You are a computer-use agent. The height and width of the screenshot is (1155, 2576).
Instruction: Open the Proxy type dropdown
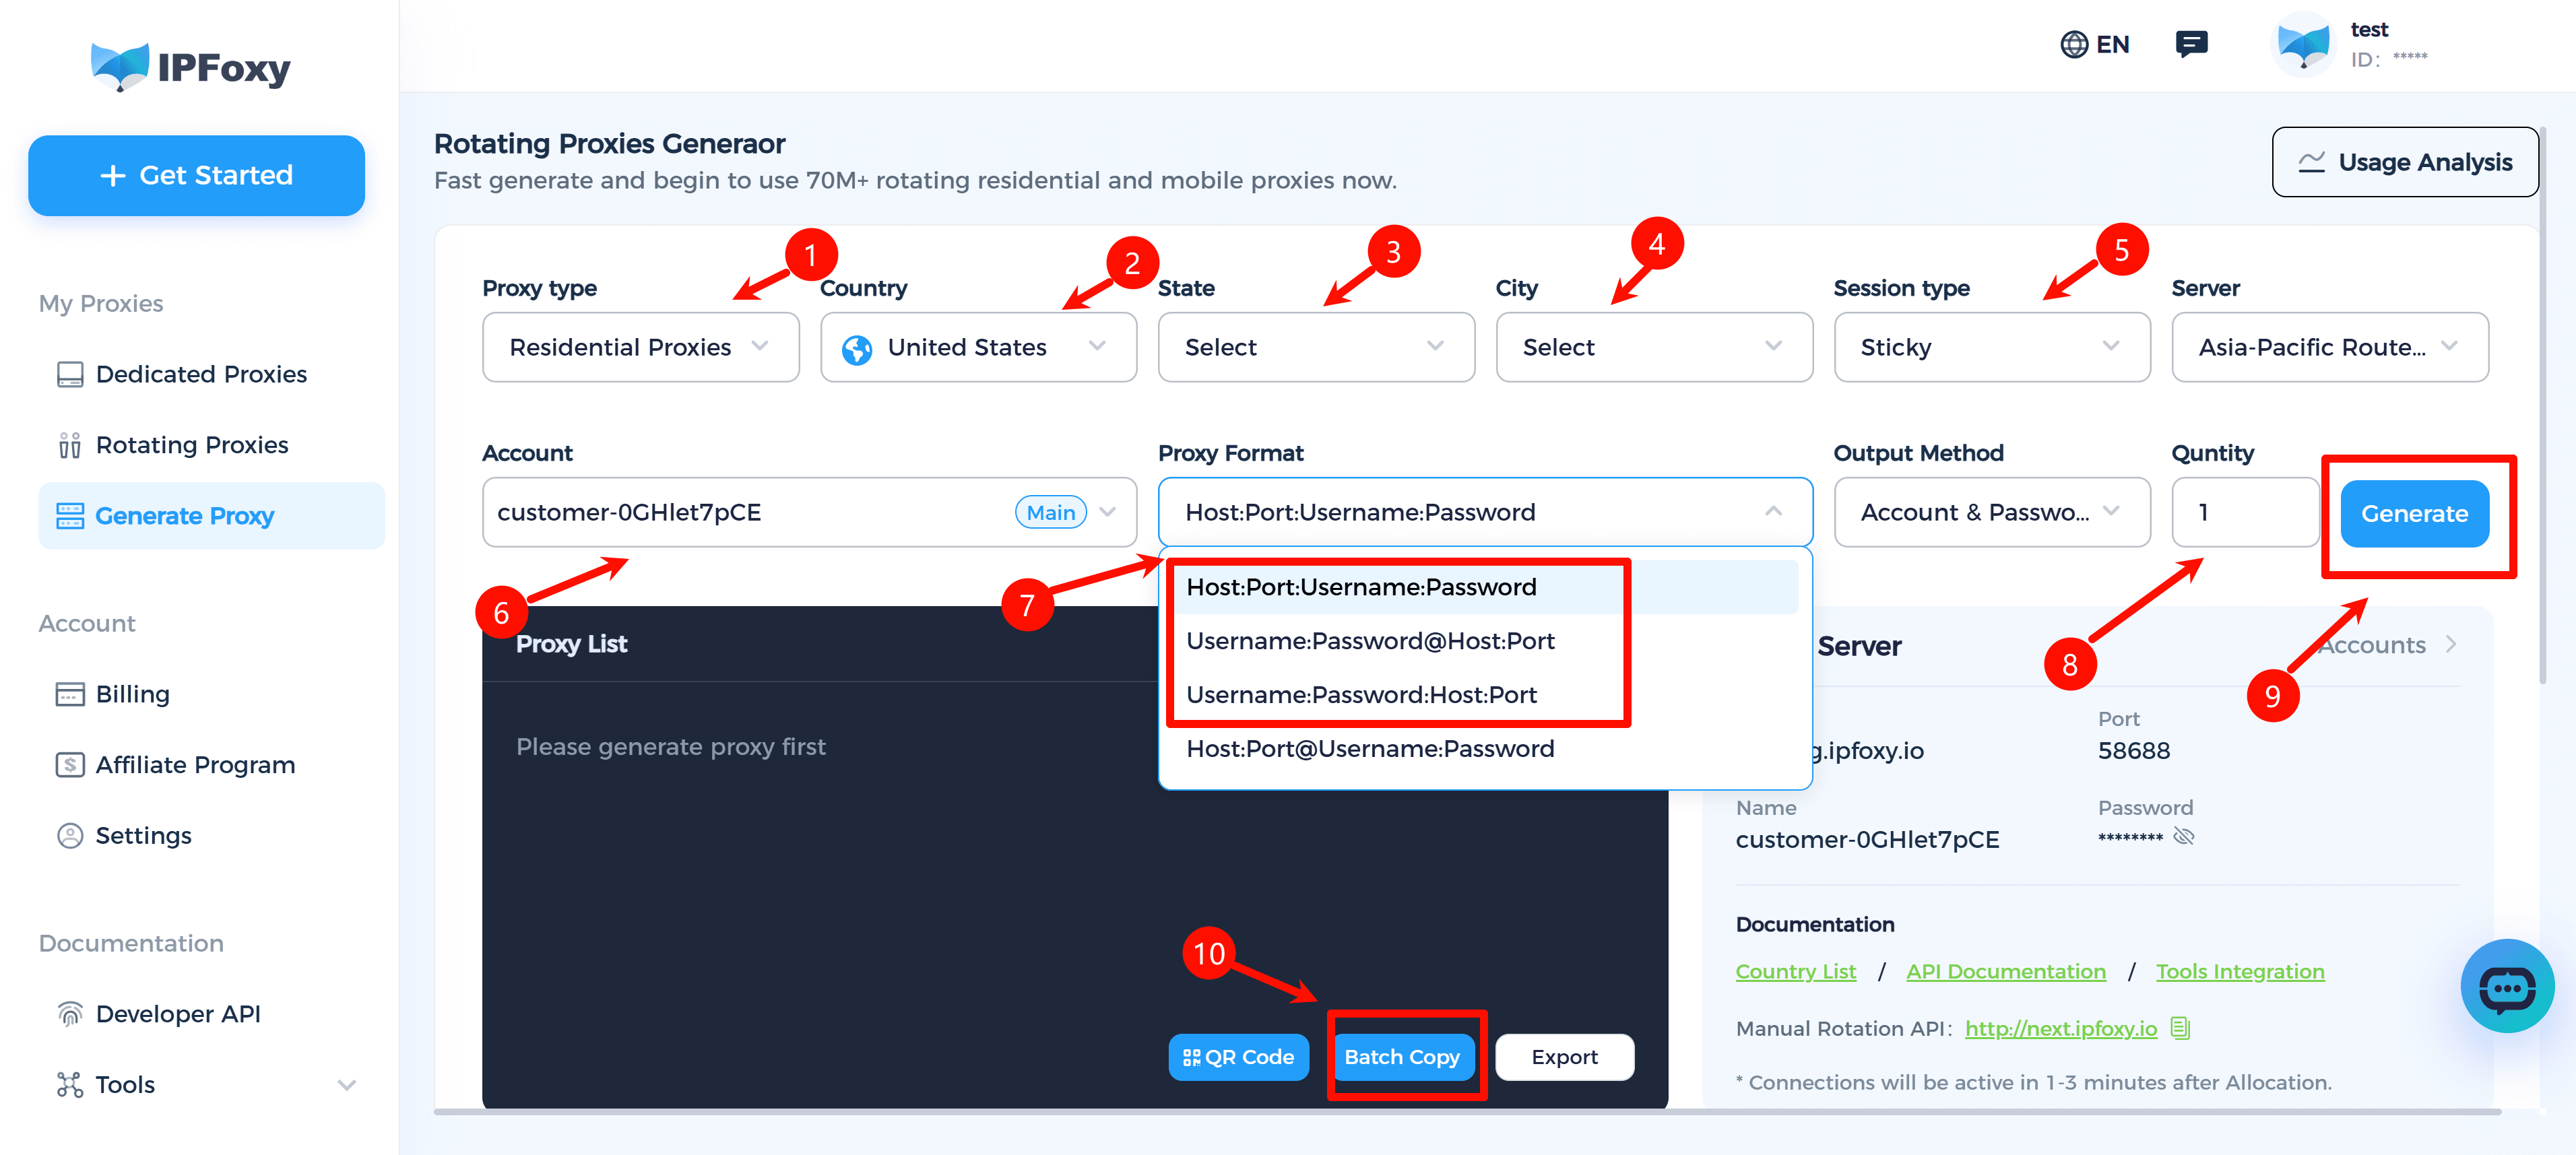[x=641, y=347]
